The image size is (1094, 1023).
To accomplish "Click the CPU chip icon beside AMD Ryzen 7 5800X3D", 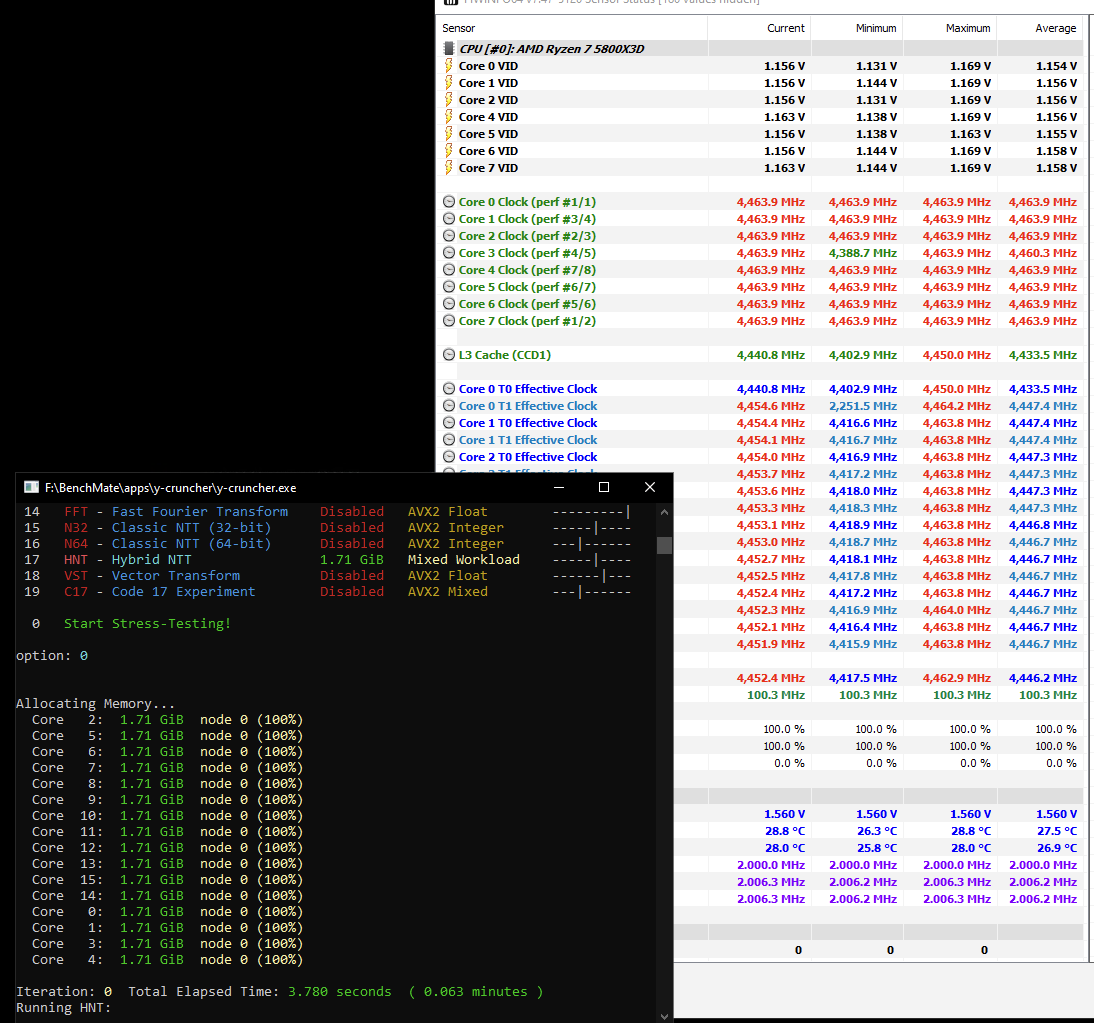I will (x=449, y=49).
